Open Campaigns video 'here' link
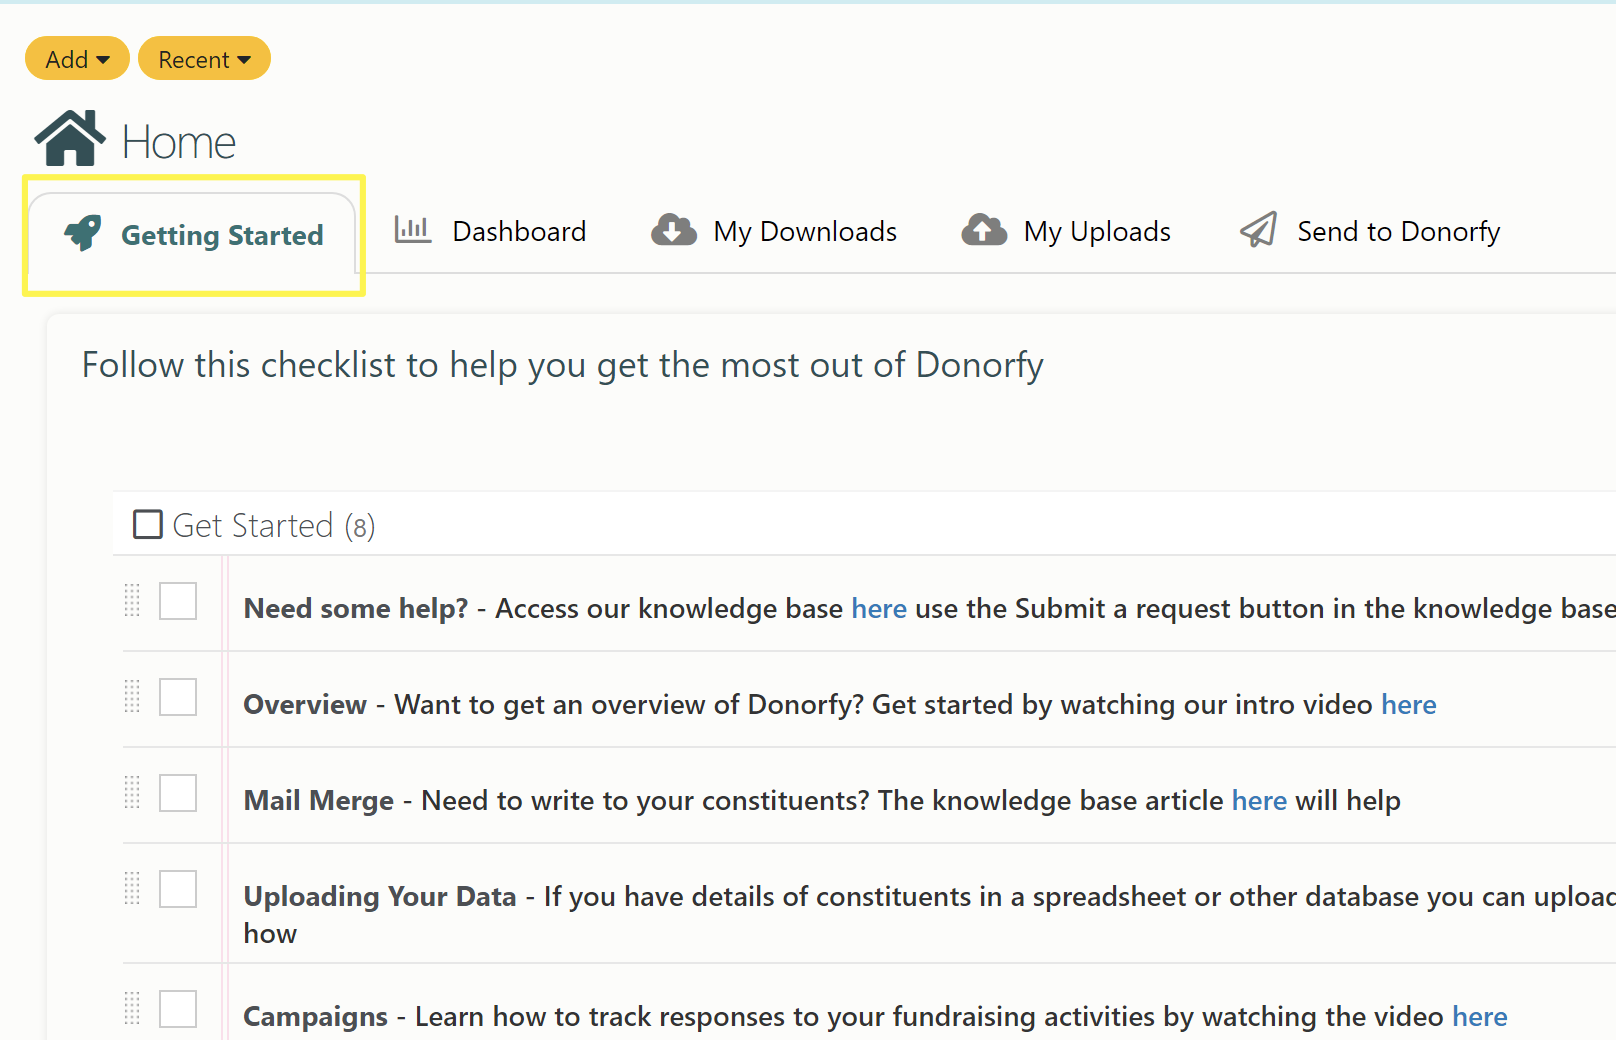The image size is (1616, 1040). coord(1479,1016)
